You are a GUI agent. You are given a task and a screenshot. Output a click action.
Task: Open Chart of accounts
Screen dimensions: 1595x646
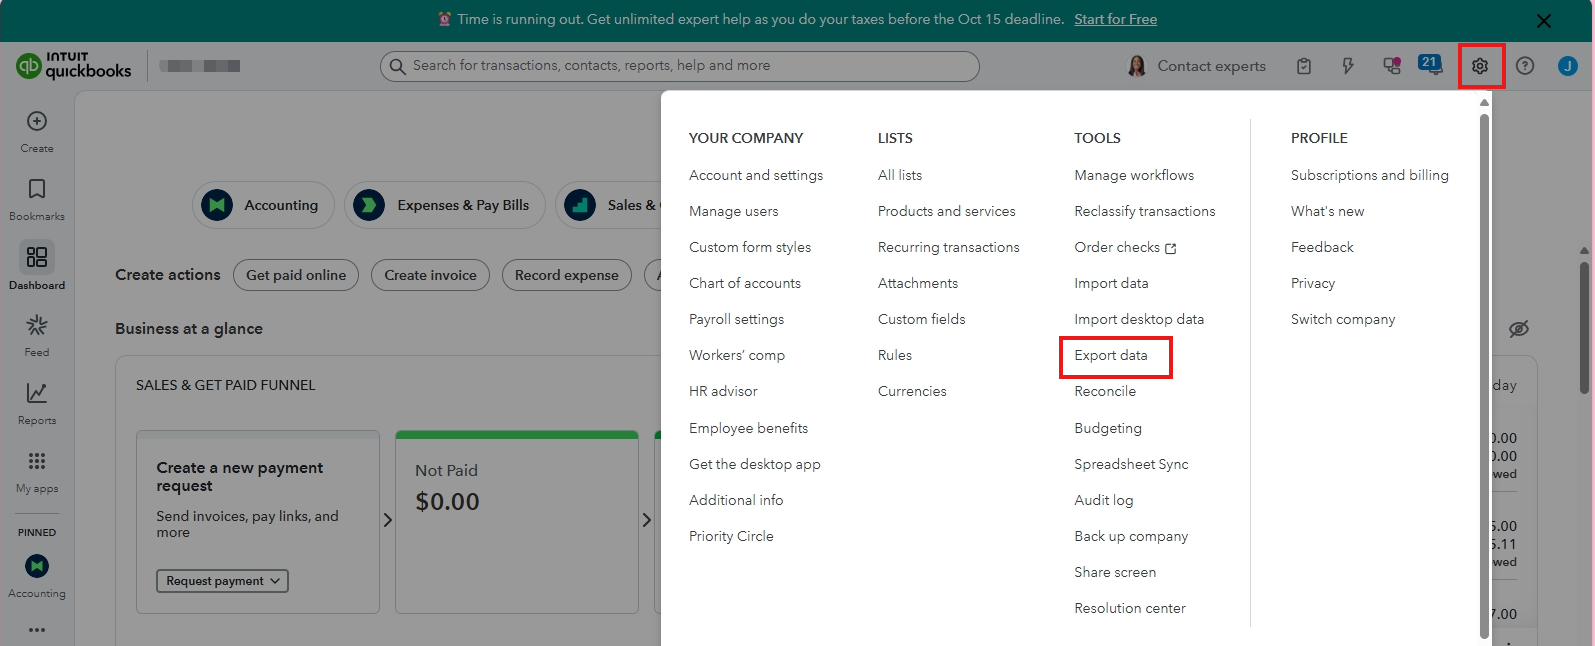coord(745,283)
